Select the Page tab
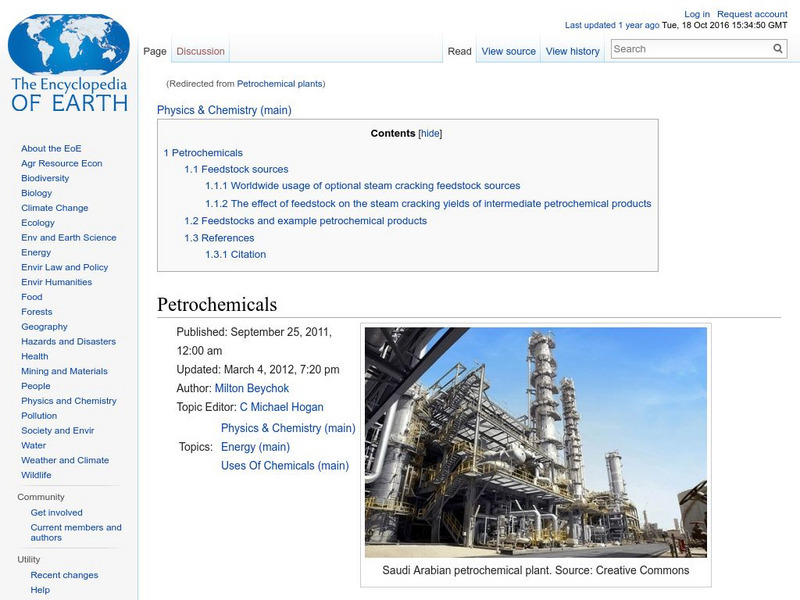The width and height of the screenshot is (800, 600). 155,50
